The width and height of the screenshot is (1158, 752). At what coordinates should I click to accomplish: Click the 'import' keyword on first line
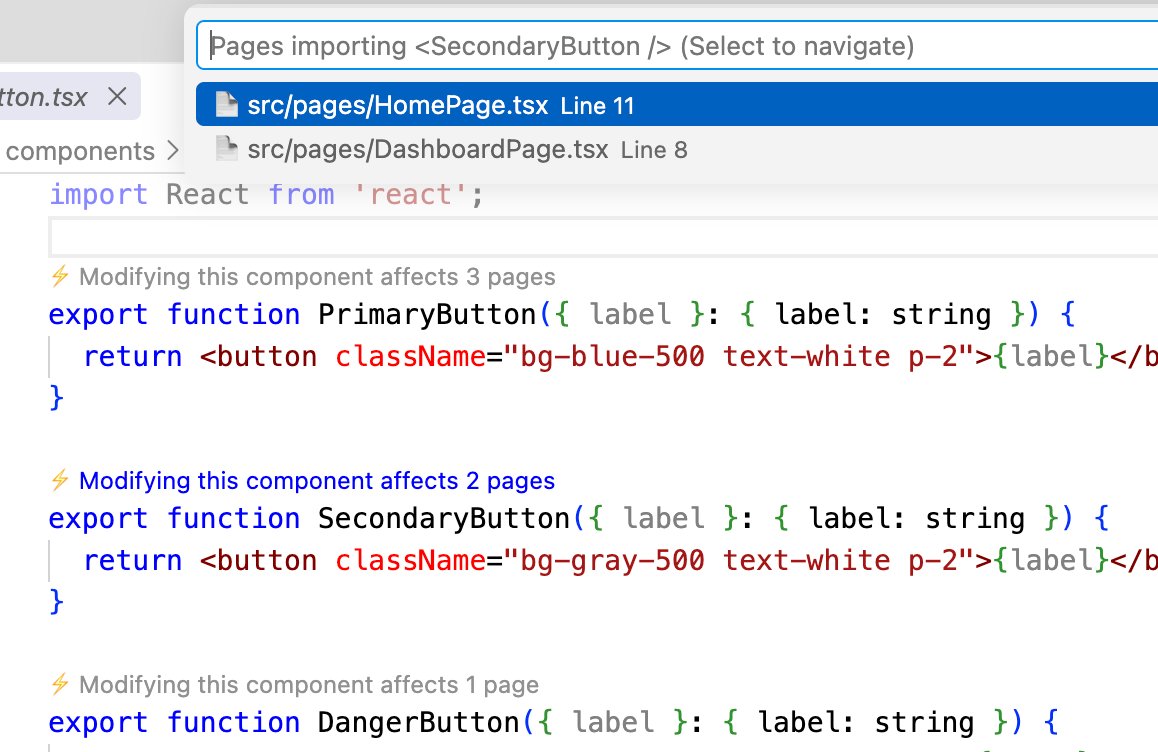[98, 195]
